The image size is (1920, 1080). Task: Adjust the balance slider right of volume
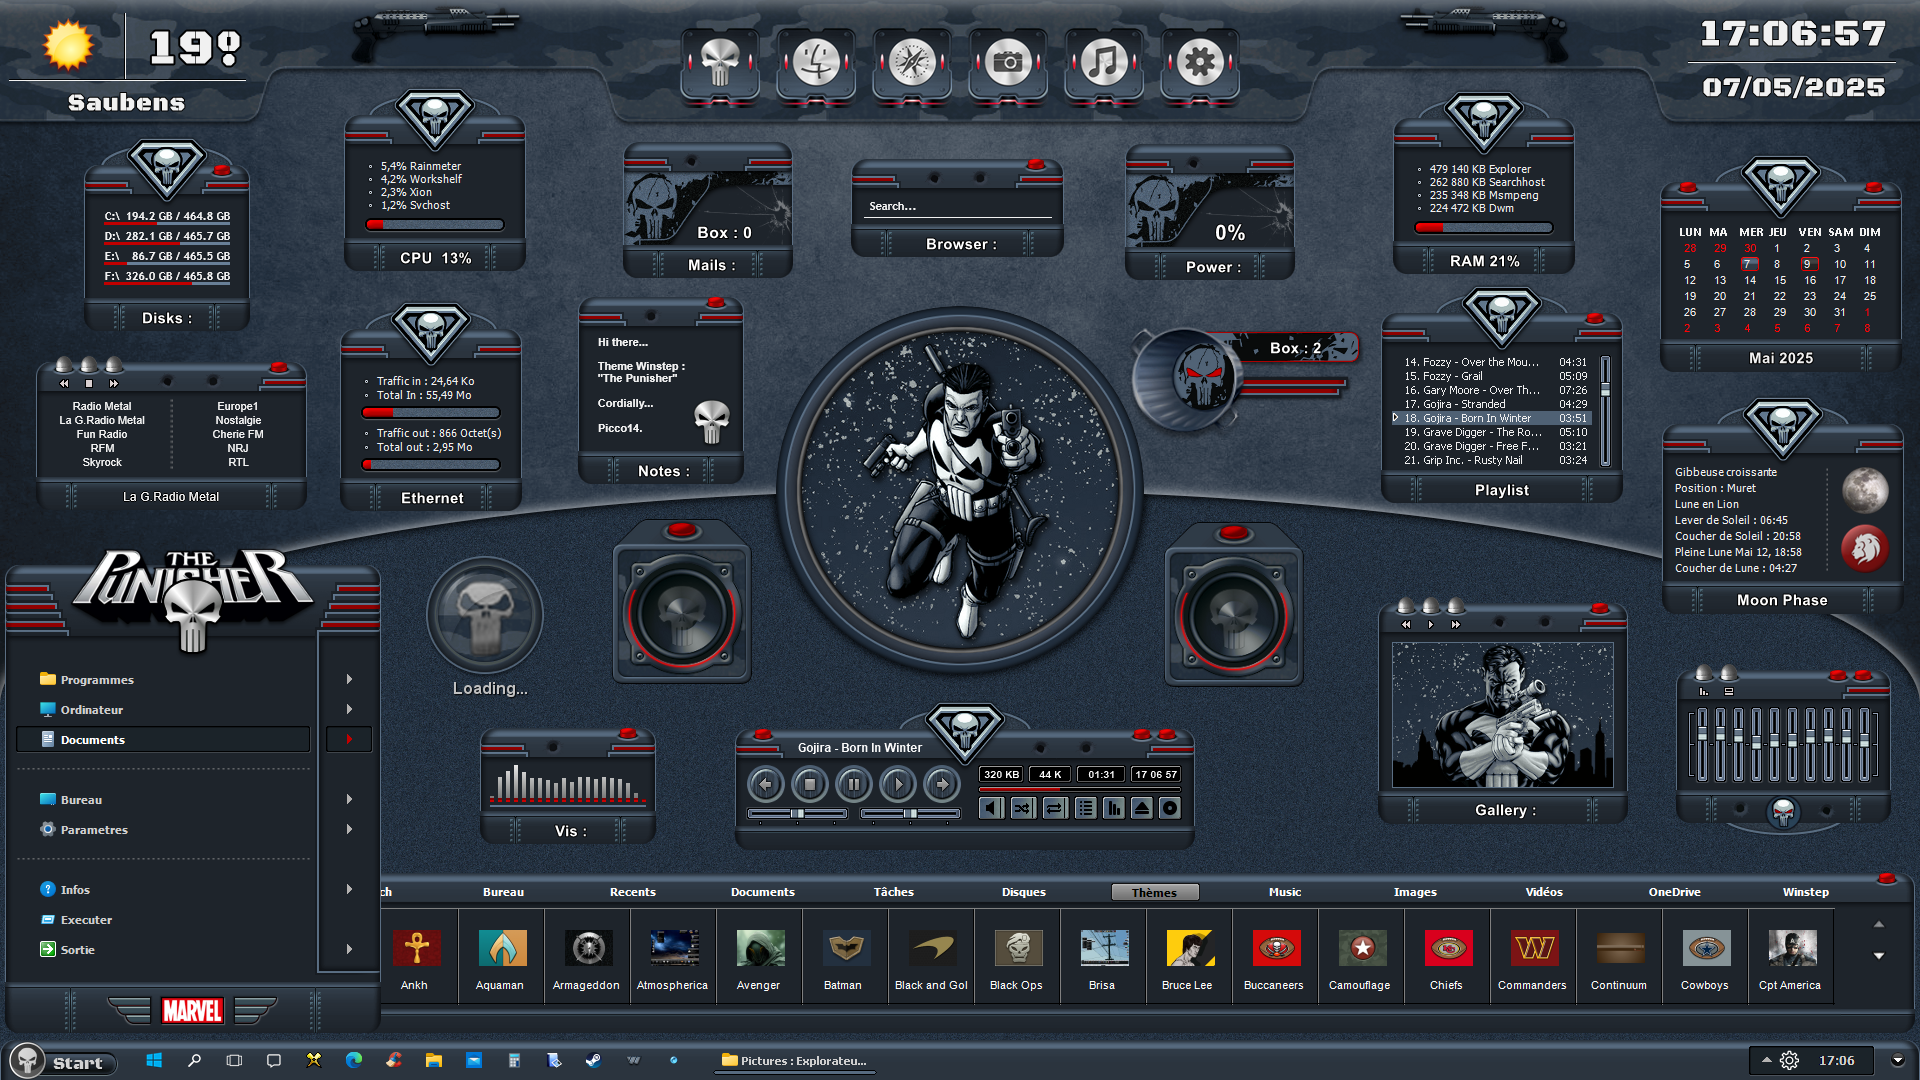pyautogui.click(x=910, y=814)
